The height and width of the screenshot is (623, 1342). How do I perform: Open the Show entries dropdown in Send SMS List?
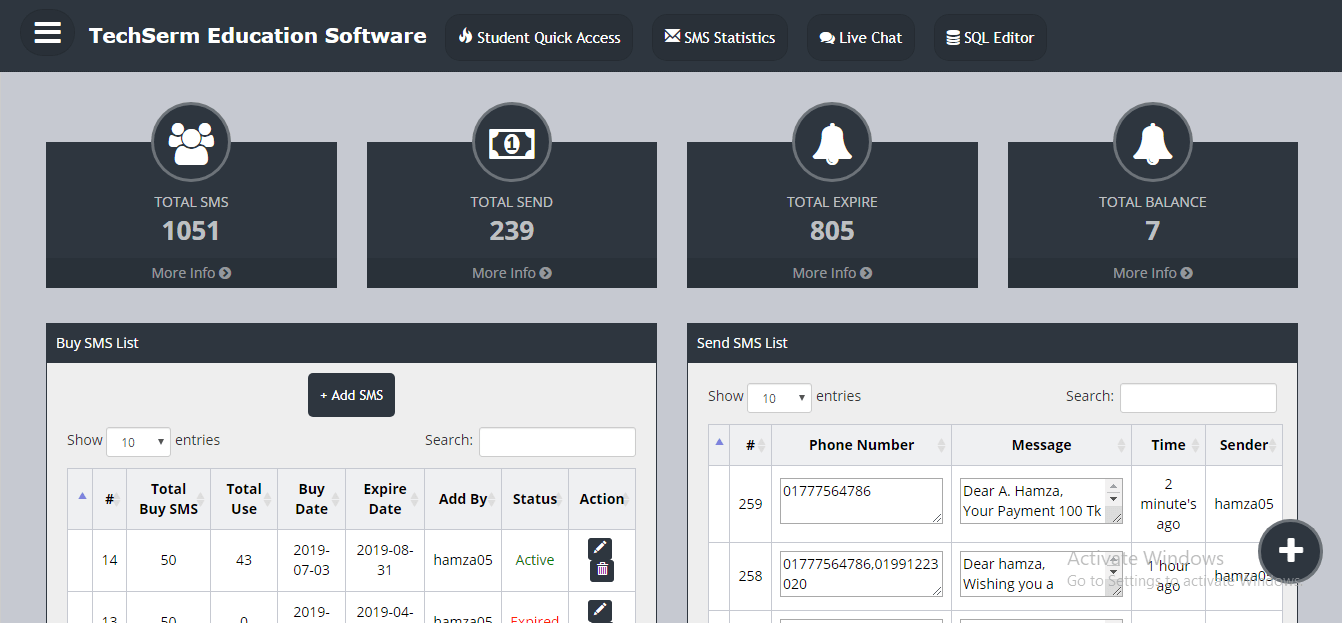(779, 397)
